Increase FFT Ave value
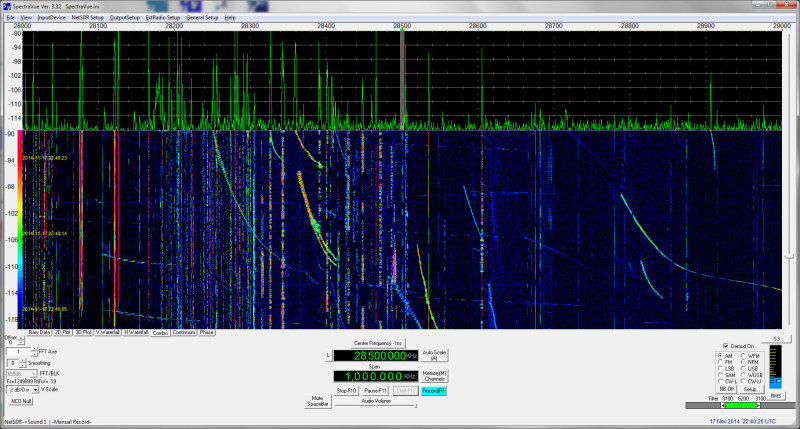Screen dimensions: 800x429 pyautogui.click(x=35, y=349)
